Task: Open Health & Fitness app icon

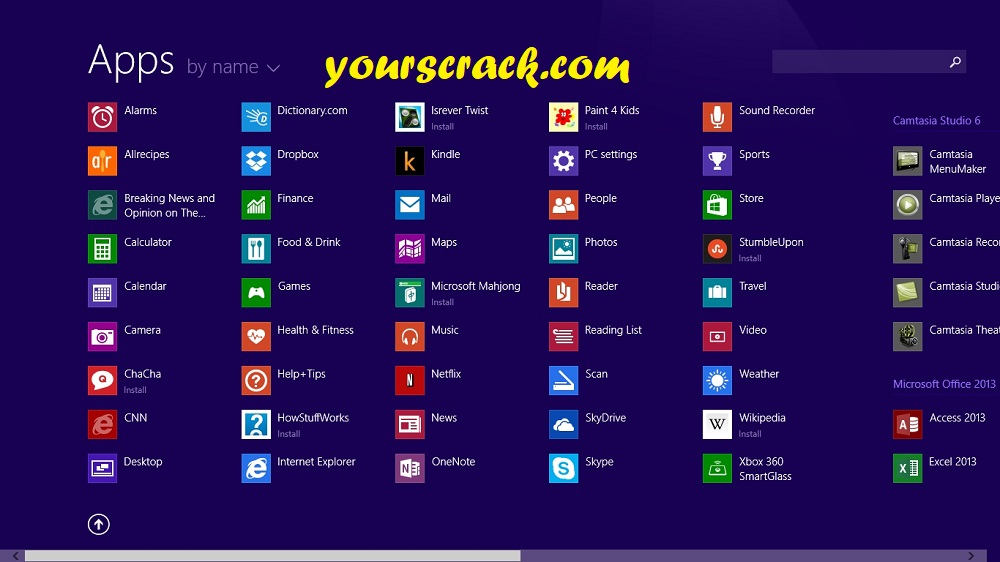Action: coord(256,337)
